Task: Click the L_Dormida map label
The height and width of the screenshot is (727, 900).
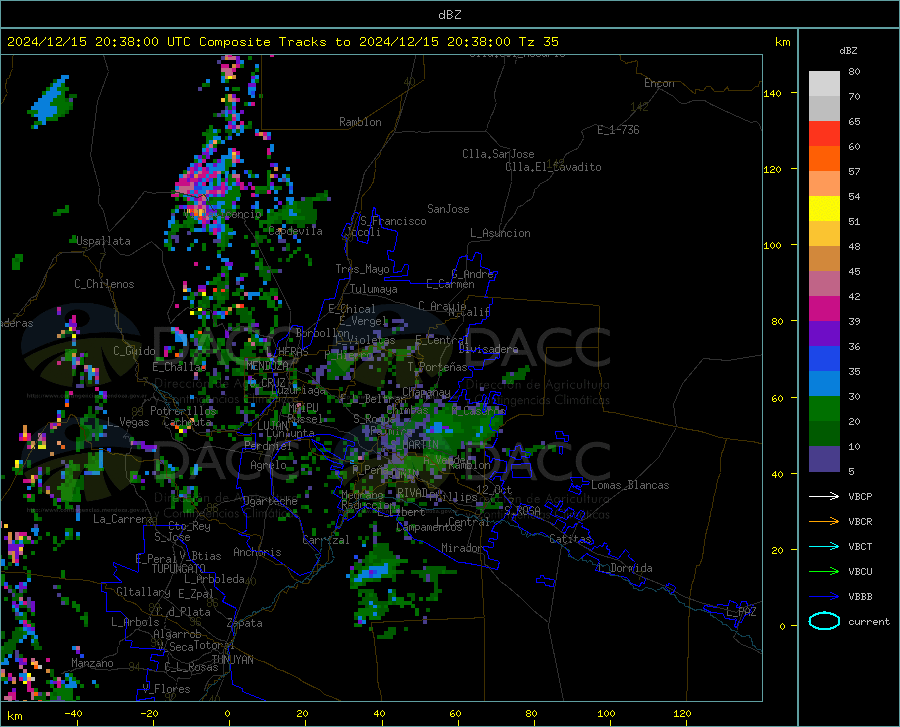Action: (625, 568)
